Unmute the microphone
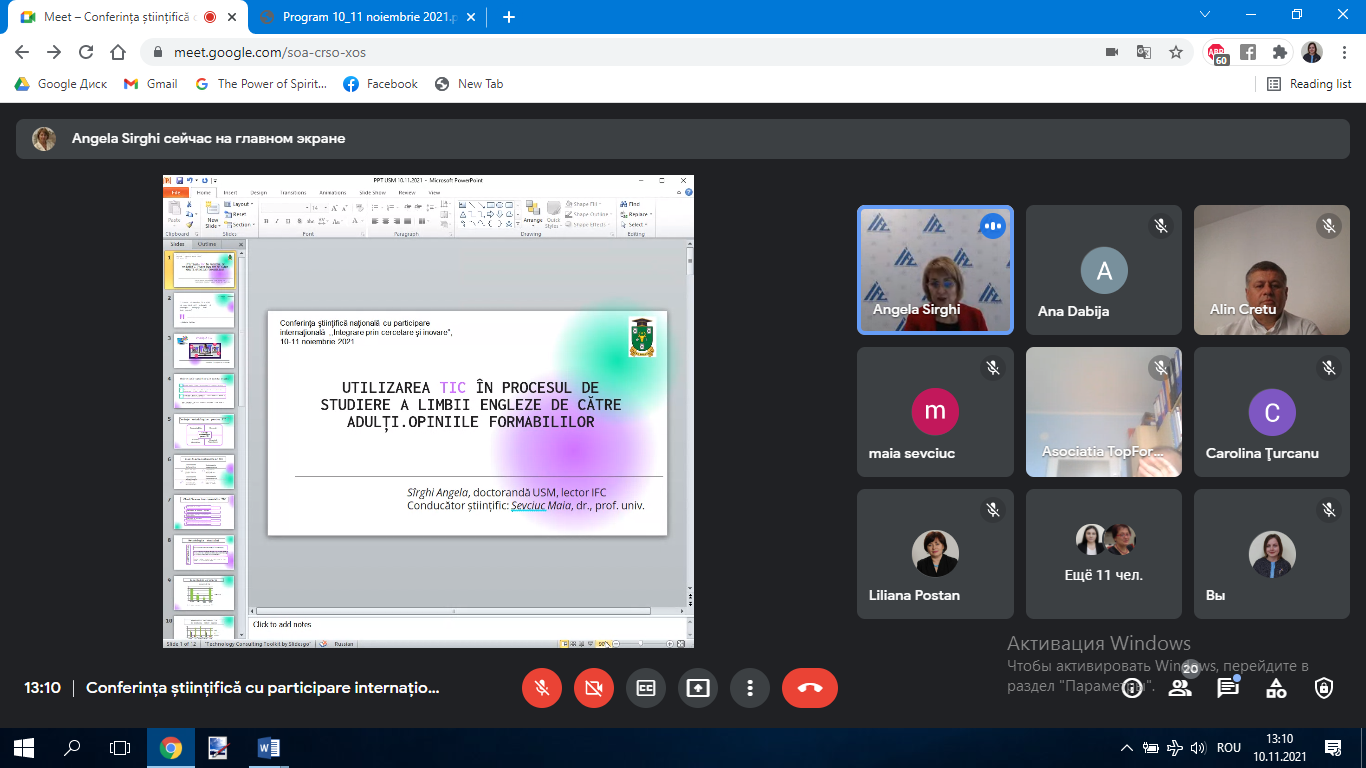Screen dimensions: 1366x768 [x=542, y=688]
